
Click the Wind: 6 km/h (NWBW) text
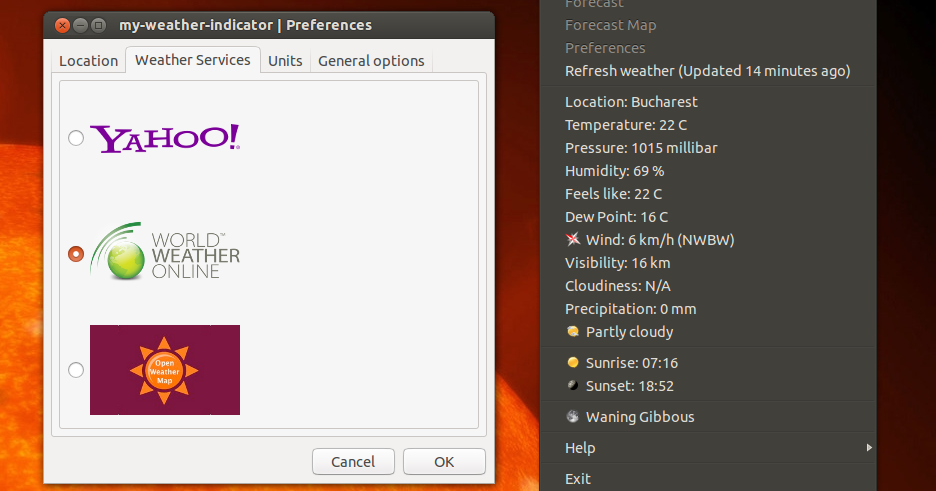coord(660,240)
